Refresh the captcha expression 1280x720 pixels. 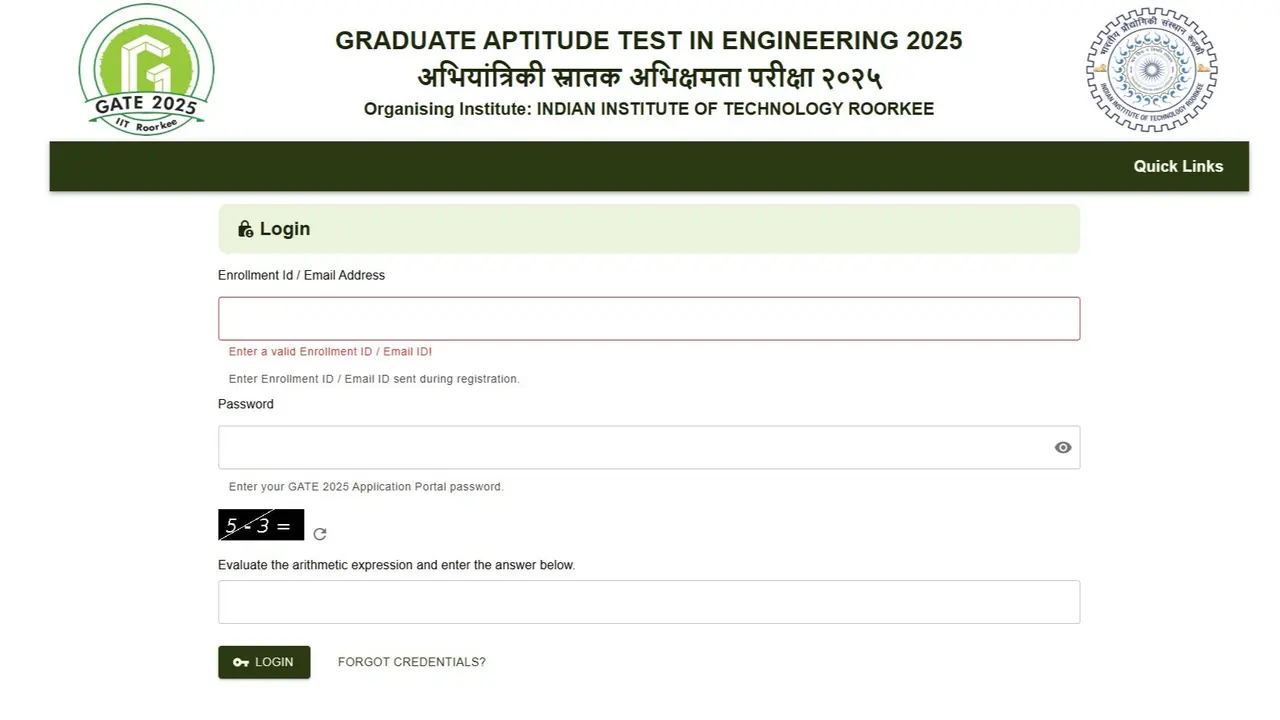click(x=320, y=534)
